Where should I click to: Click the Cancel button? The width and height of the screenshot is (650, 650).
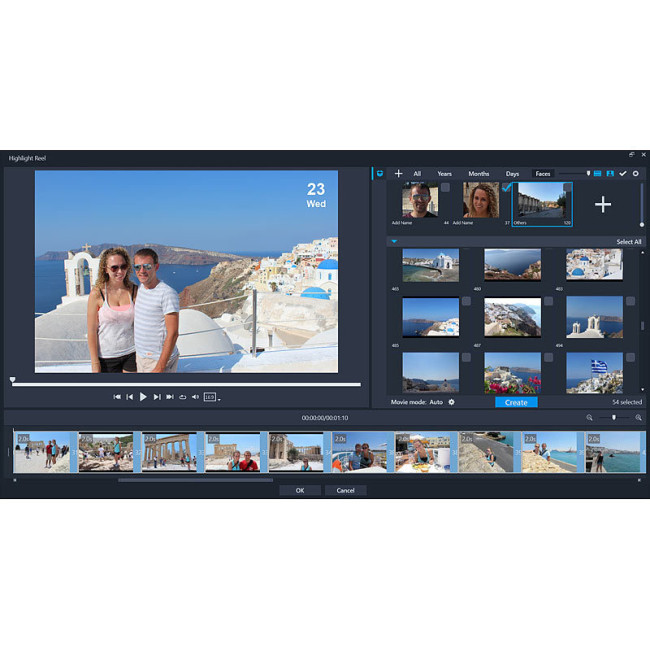coord(345,490)
